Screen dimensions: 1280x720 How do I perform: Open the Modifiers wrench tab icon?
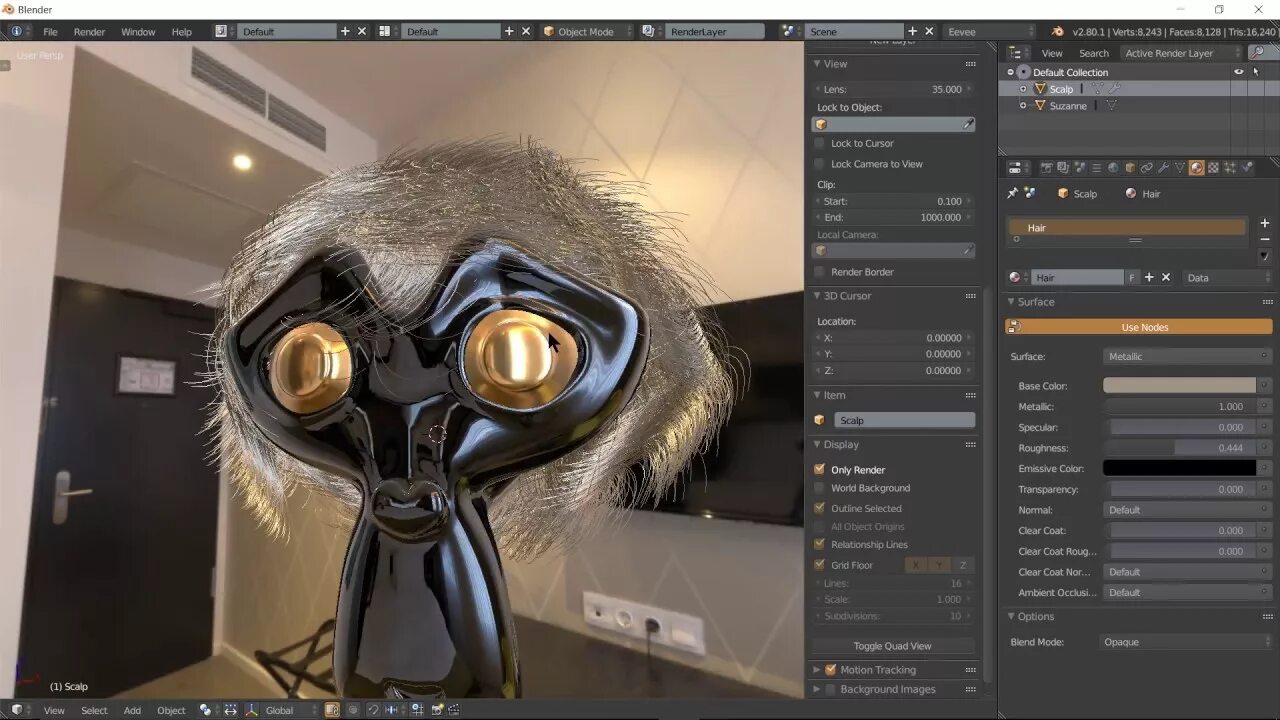point(1163,168)
